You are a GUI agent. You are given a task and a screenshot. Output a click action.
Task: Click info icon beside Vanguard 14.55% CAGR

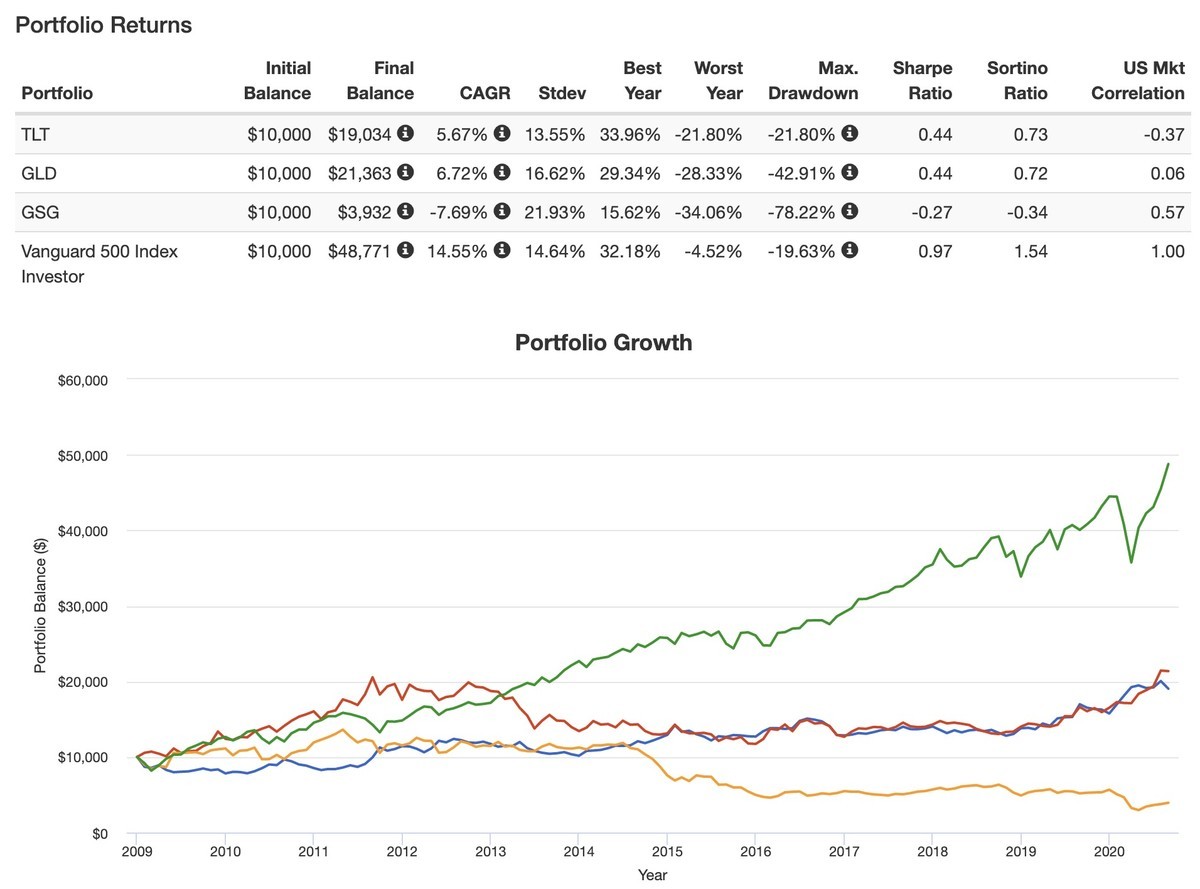pos(502,251)
